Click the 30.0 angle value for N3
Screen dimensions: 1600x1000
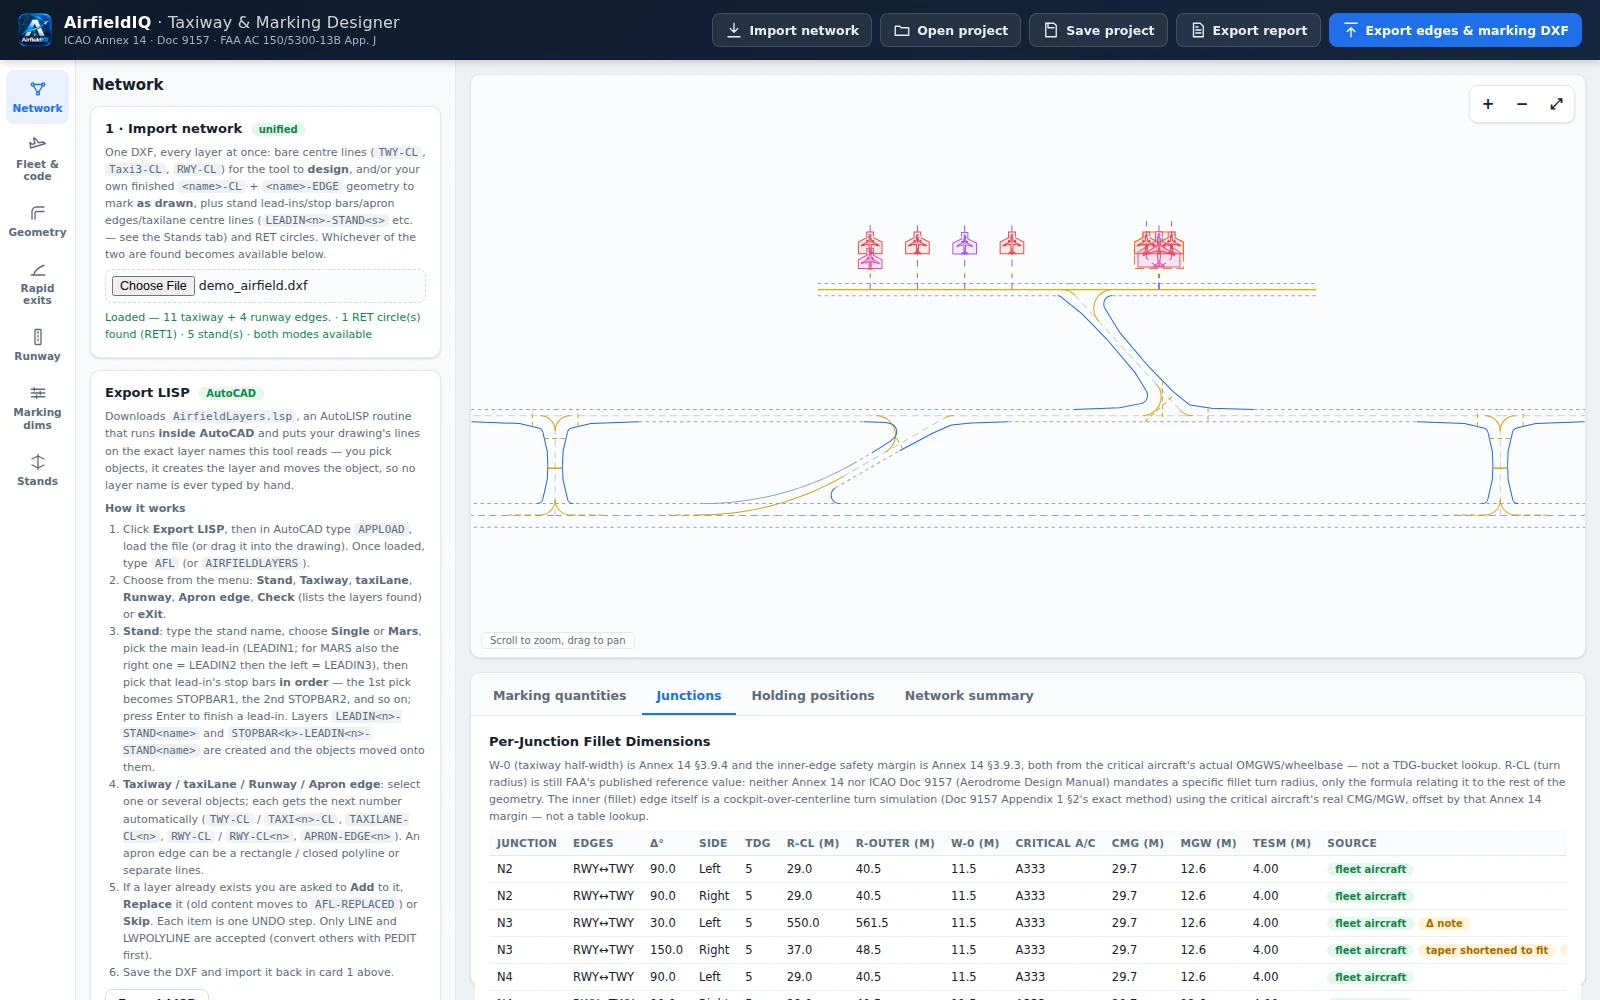pos(663,923)
